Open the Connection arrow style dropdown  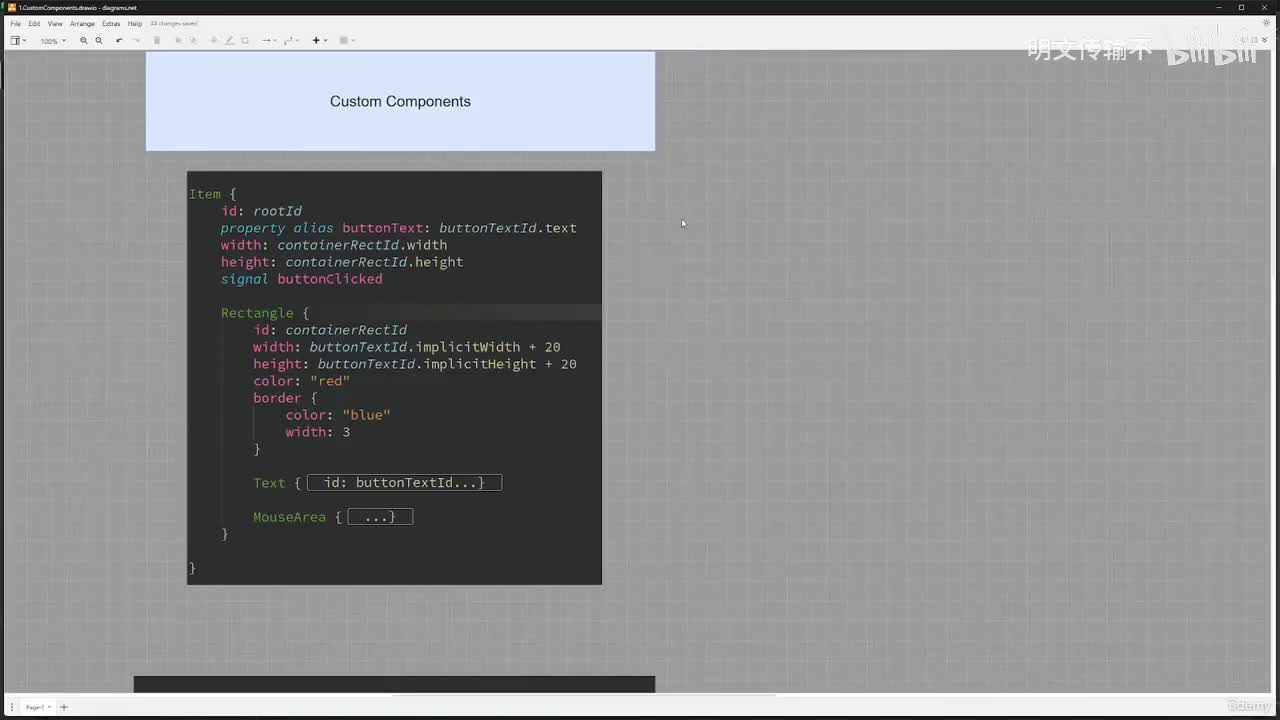pyautogui.click(x=268, y=41)
